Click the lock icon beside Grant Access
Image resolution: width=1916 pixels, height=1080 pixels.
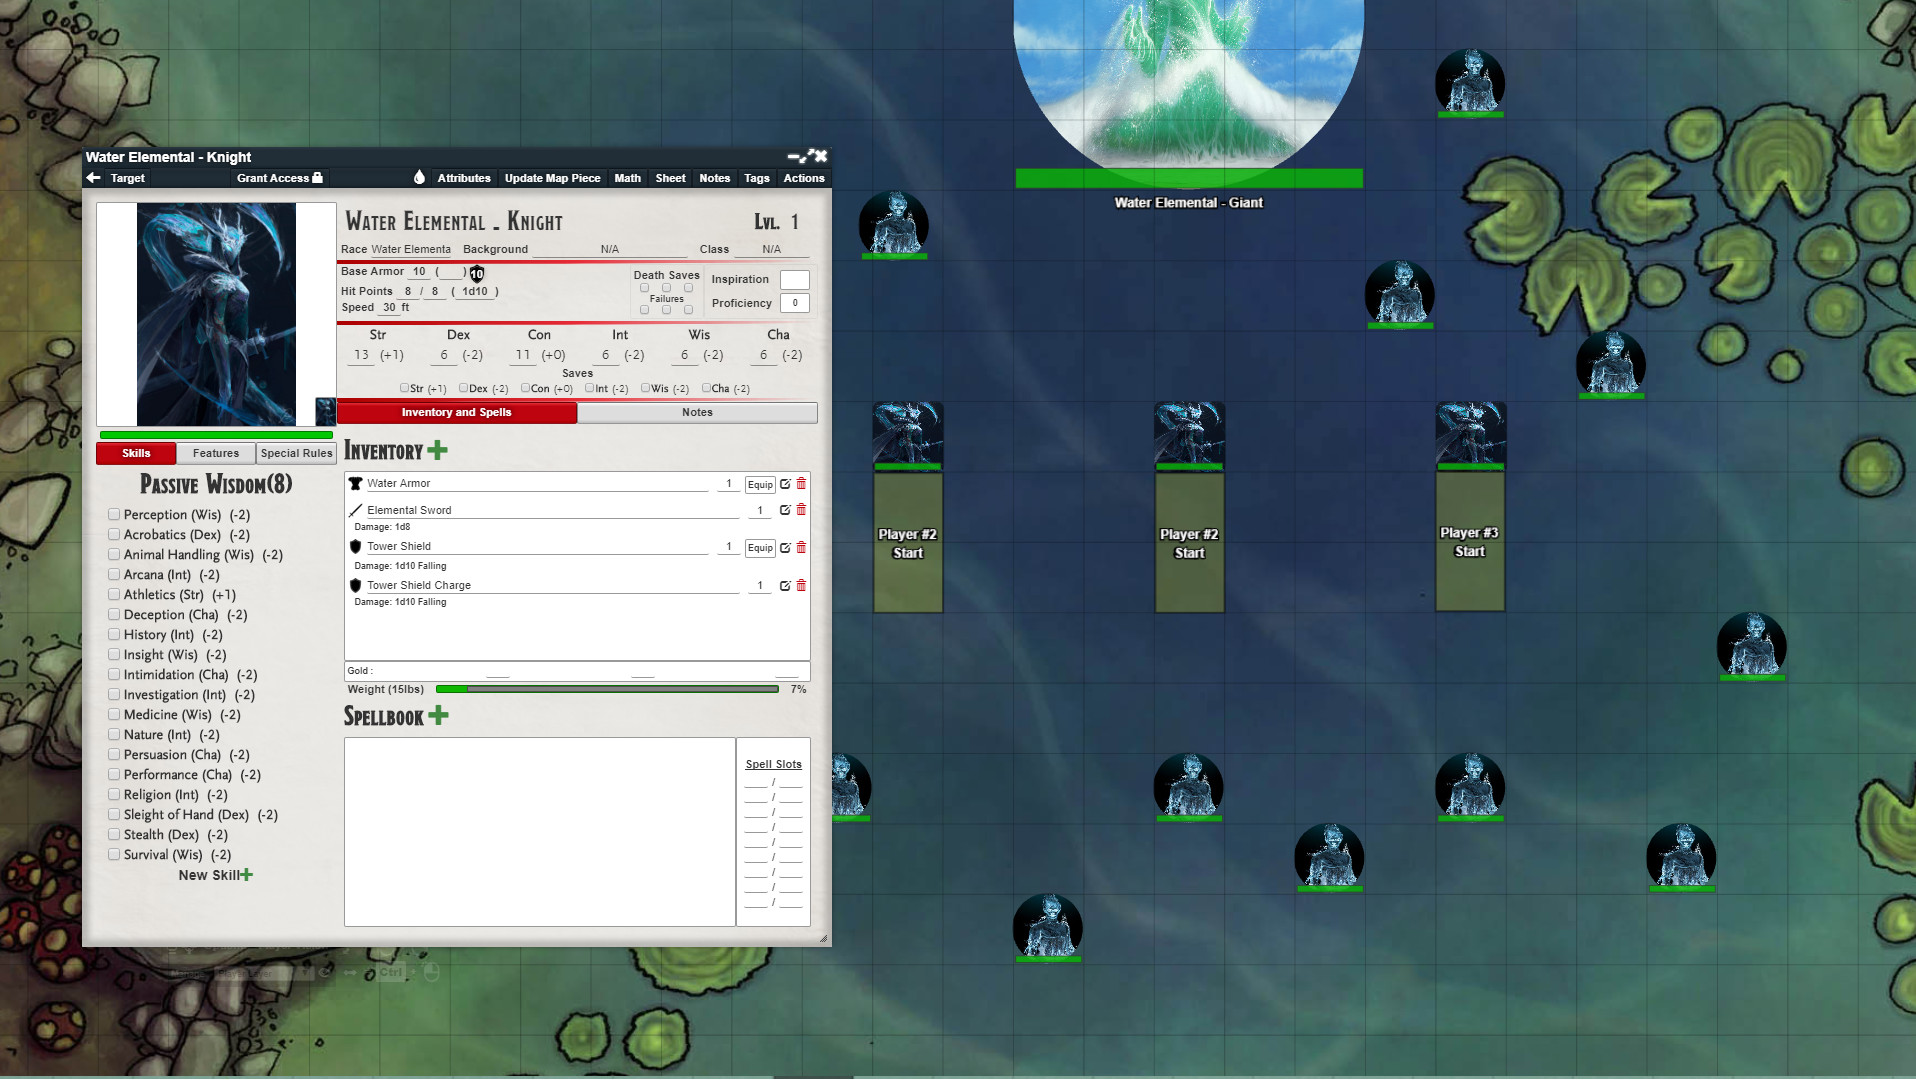316,177
